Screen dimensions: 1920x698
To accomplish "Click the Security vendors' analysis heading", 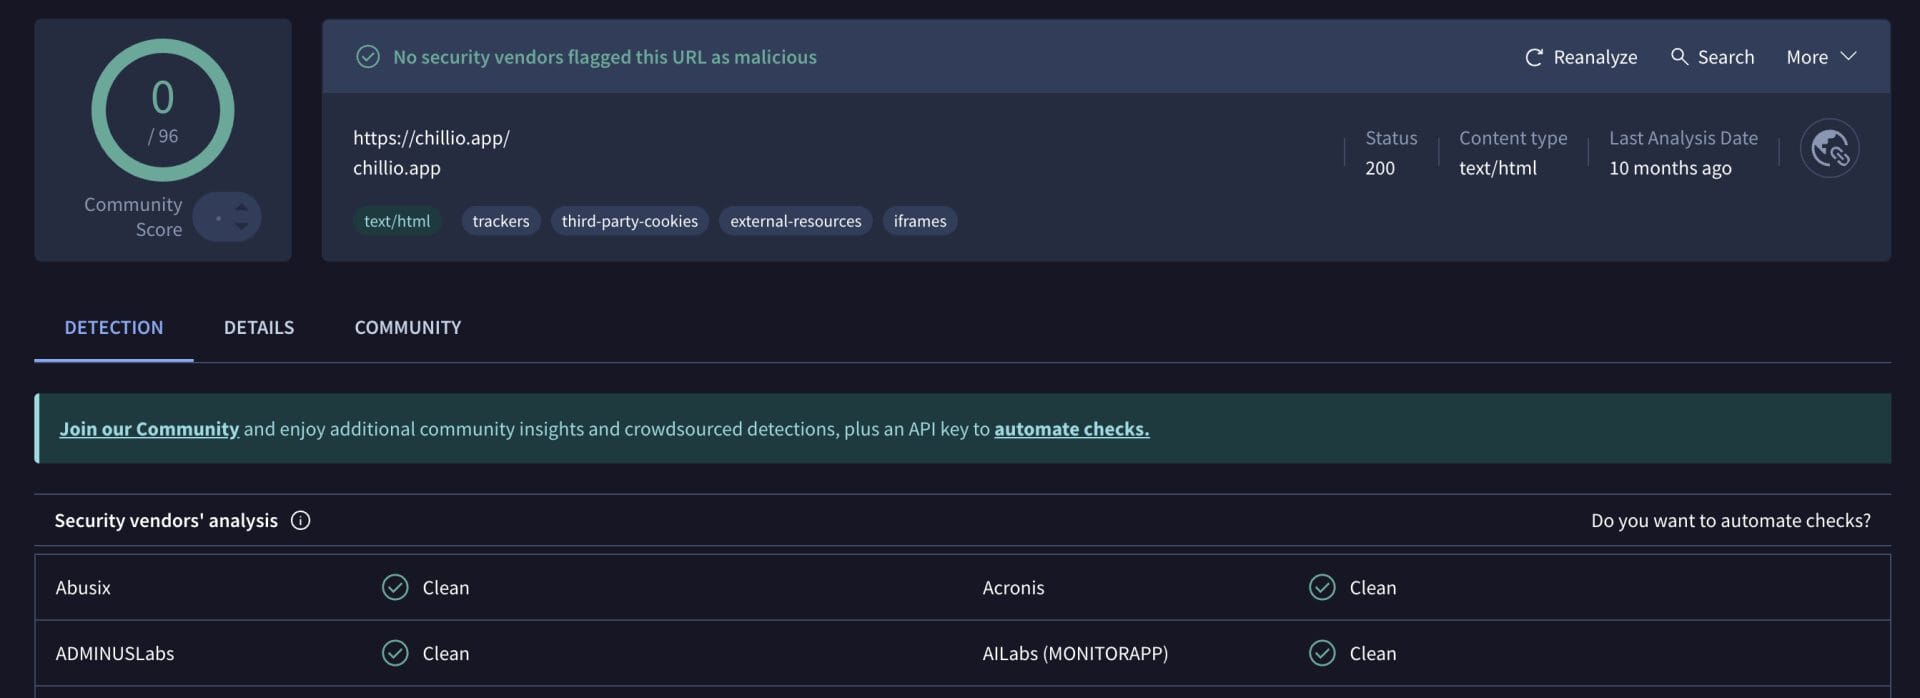I will point(166,521).
